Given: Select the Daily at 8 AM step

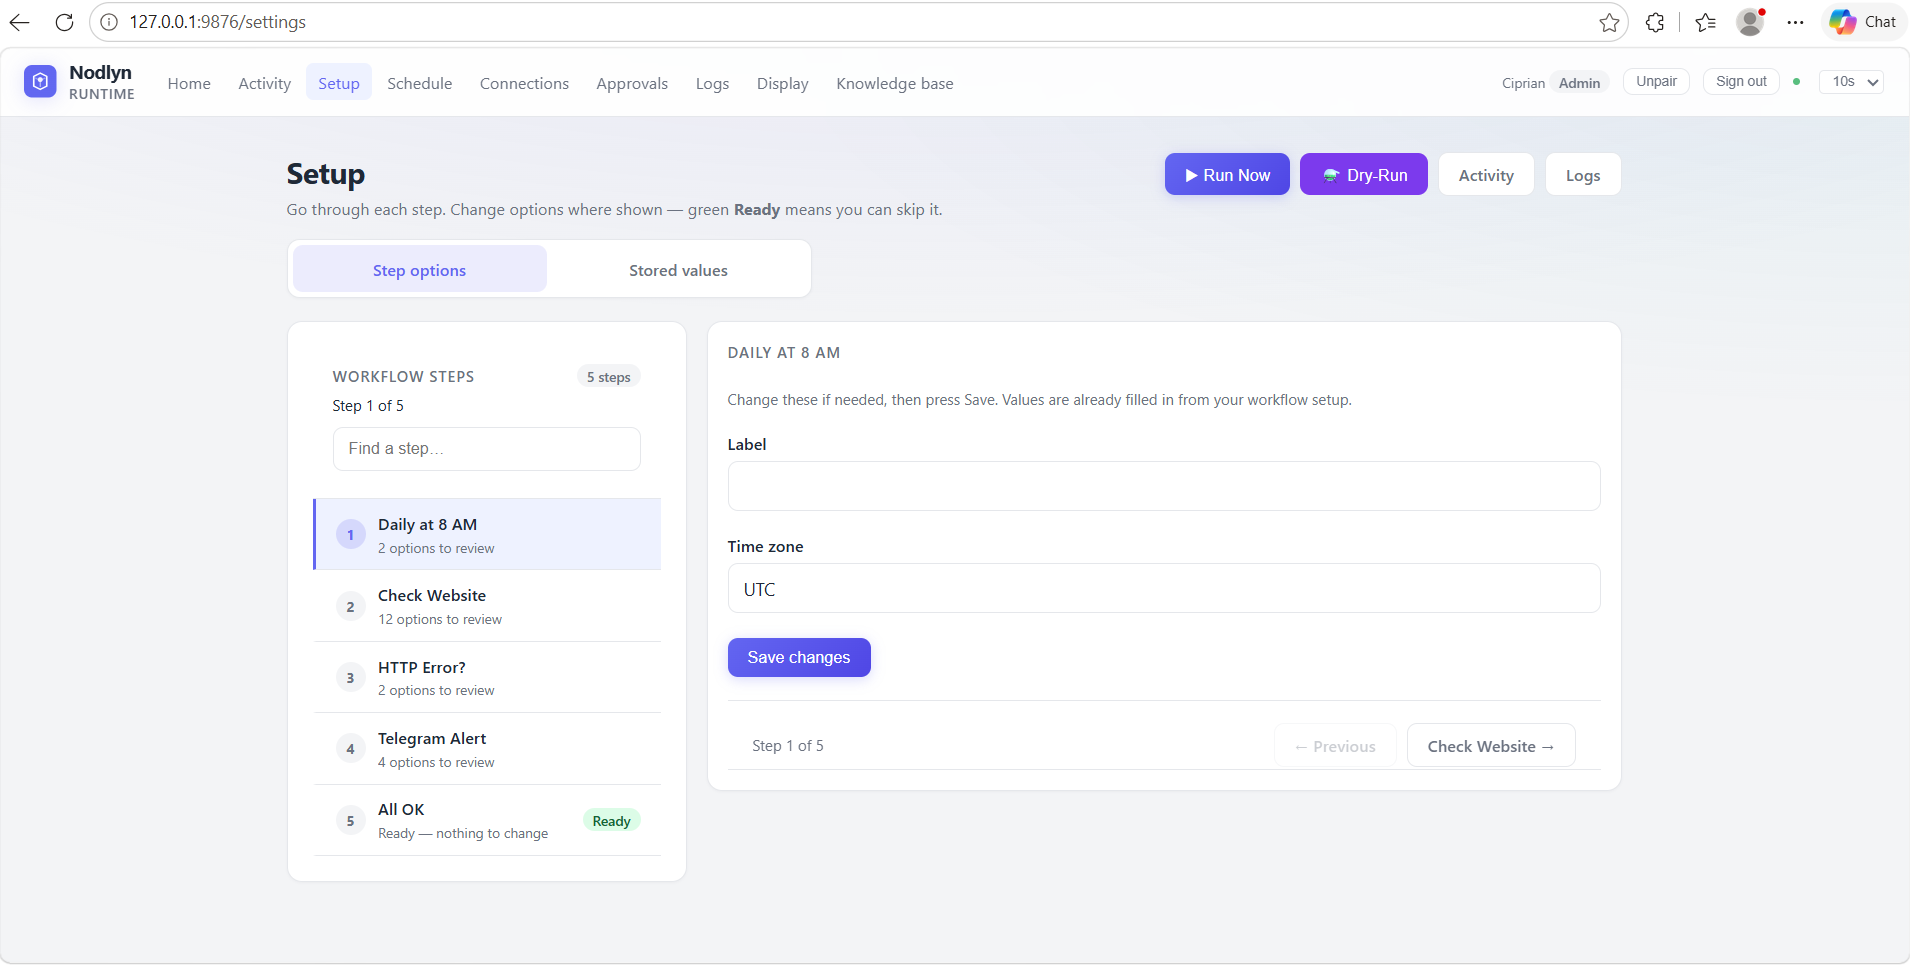Looking at the screenshot, I should pos(487,534).
